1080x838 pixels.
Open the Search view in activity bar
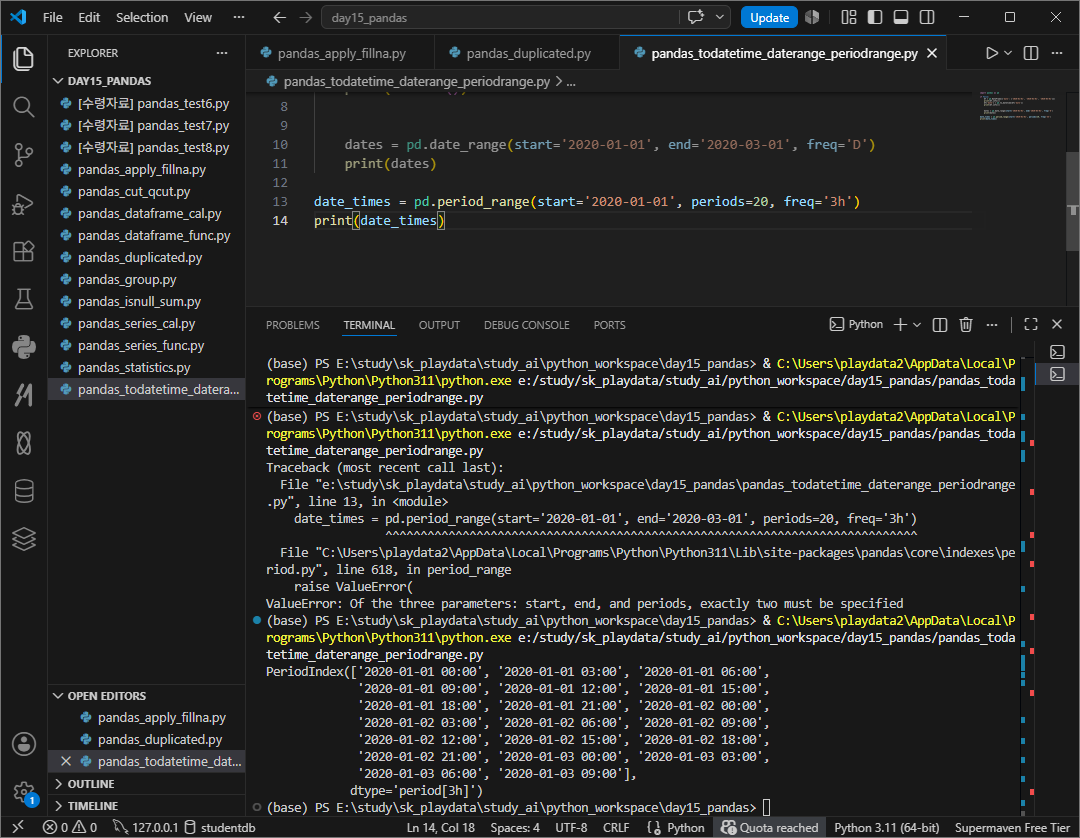tap(23, 107)
